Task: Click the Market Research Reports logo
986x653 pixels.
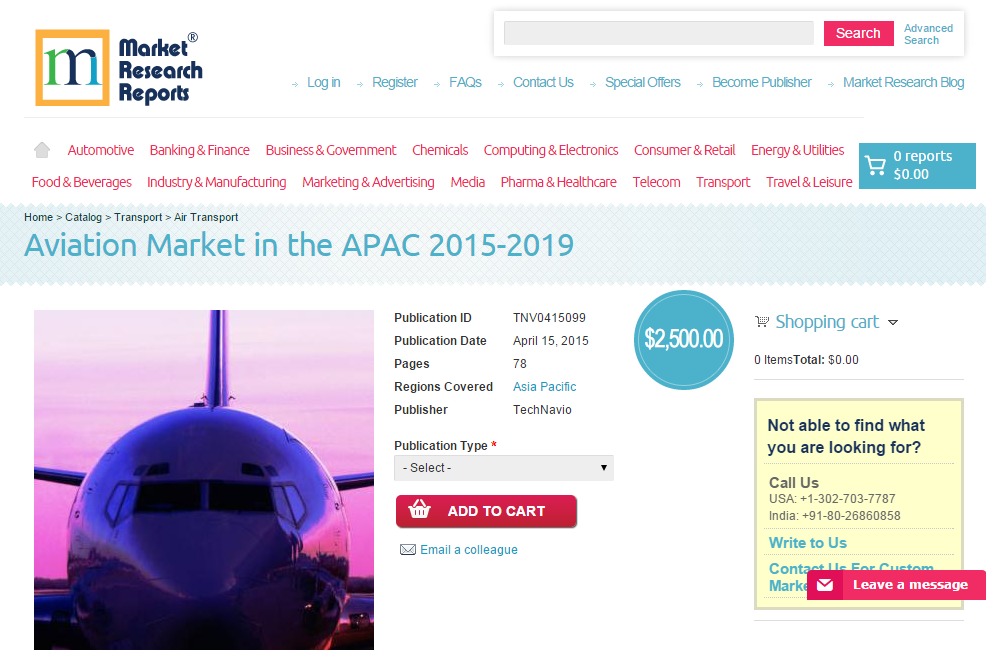Action: pyautogui.click(x=117, y=65)
